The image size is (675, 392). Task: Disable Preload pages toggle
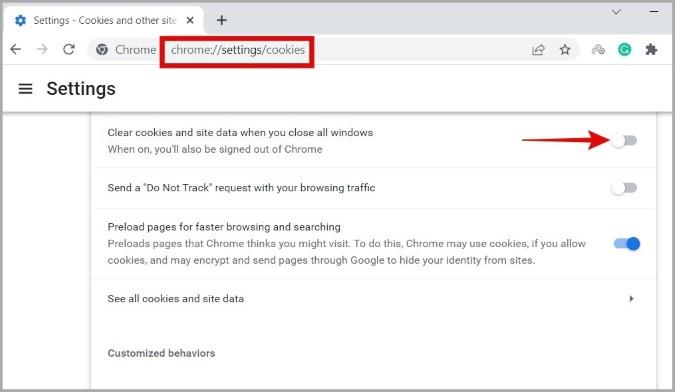627,244
